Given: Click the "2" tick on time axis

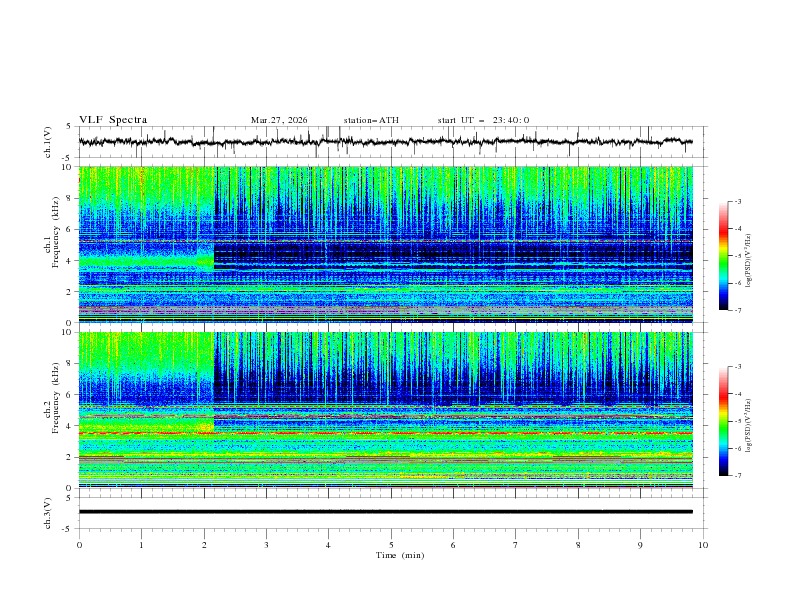Looking at the screenshot, I should click(x=204, y=545).
